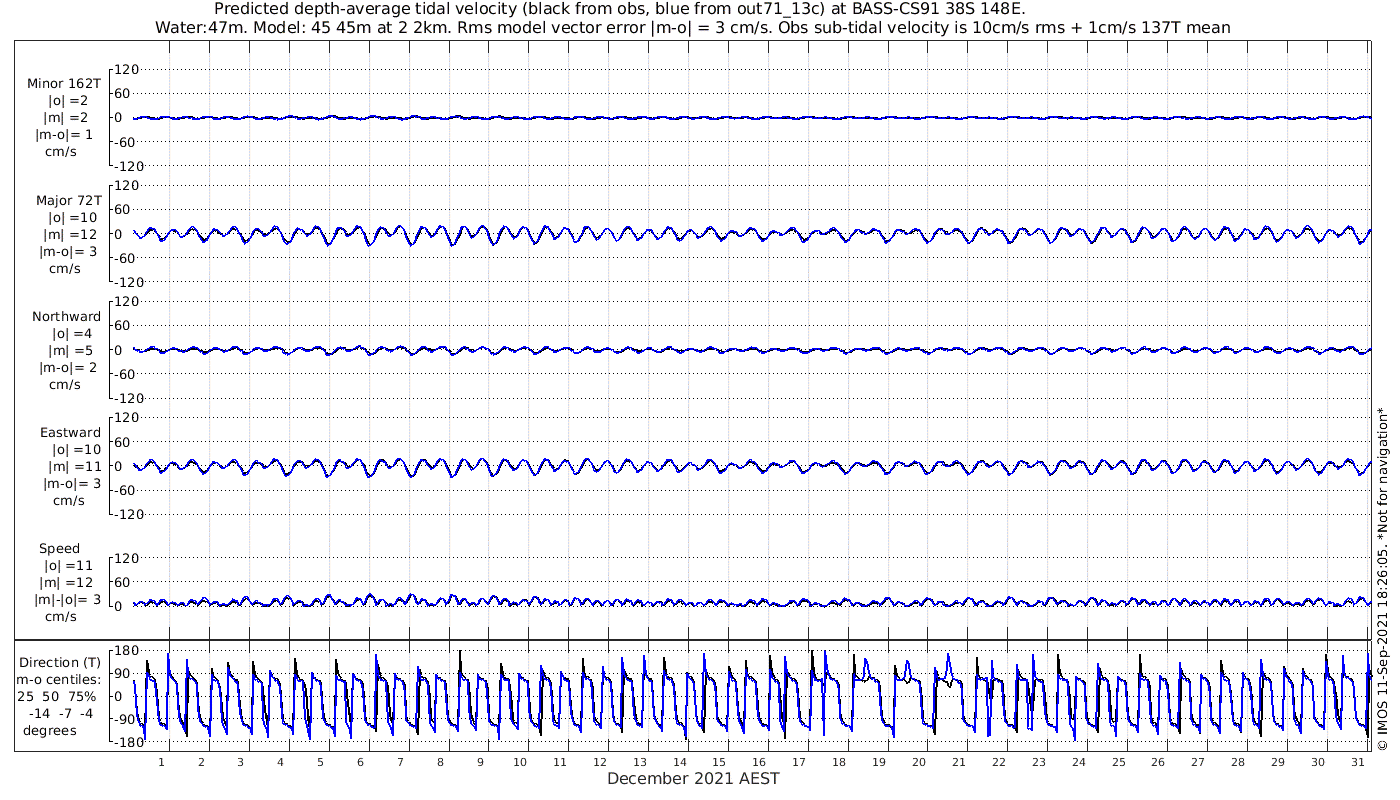1400x800 pixels.
Task: Click day 15 on the date axis
Action: pyautogui.click(x=719, y=762)
